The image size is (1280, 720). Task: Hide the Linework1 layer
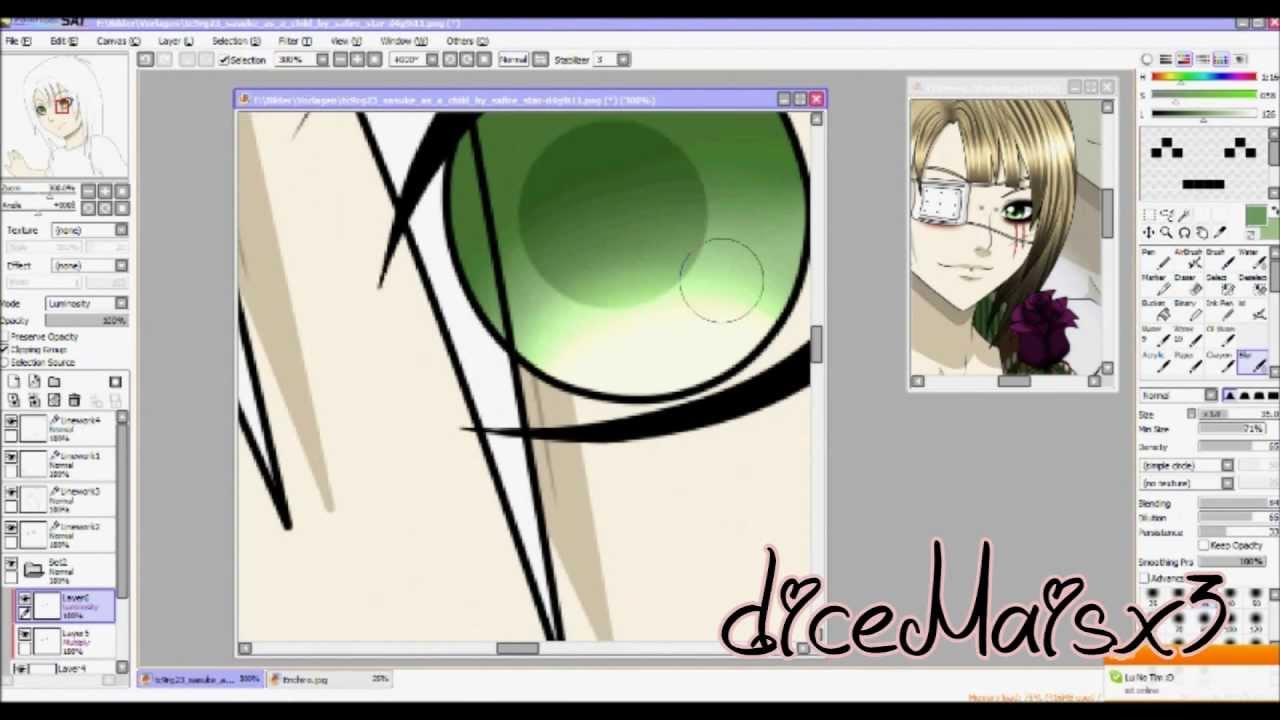pos(11,458)
